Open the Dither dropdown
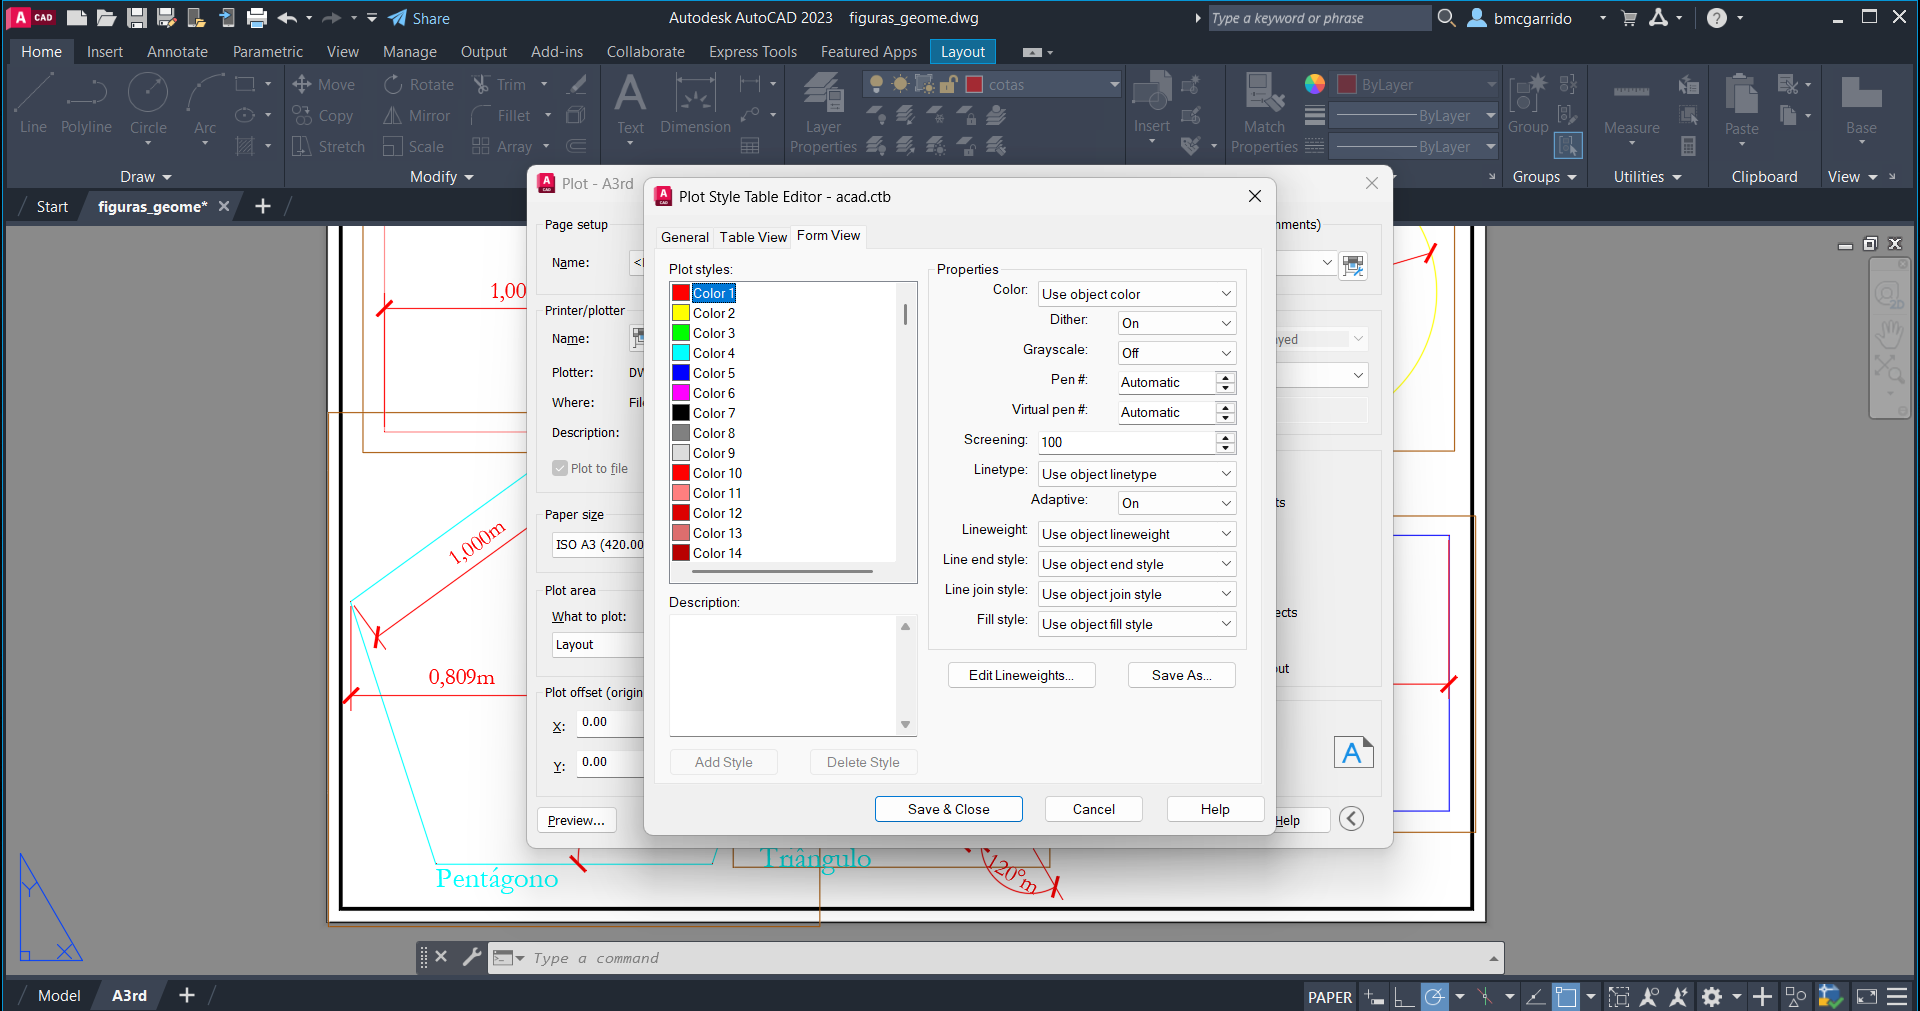Viewport: 1920px width, 1011px height. click(x=1176, y=323)
